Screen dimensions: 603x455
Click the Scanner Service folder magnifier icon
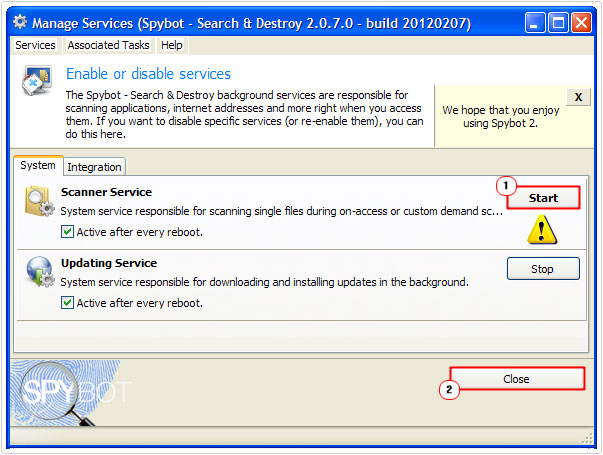pyautogui.click(x=38, y=201)
